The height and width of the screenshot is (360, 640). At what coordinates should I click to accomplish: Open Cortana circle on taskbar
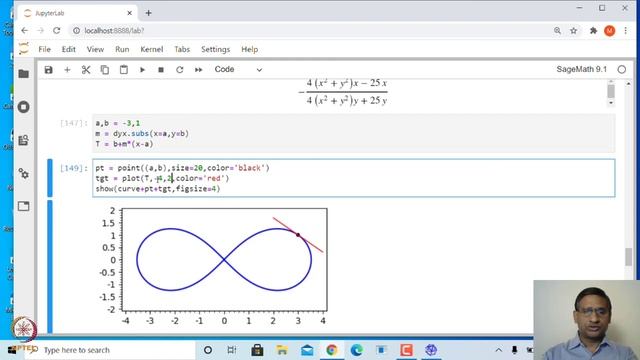coord(208,350)
